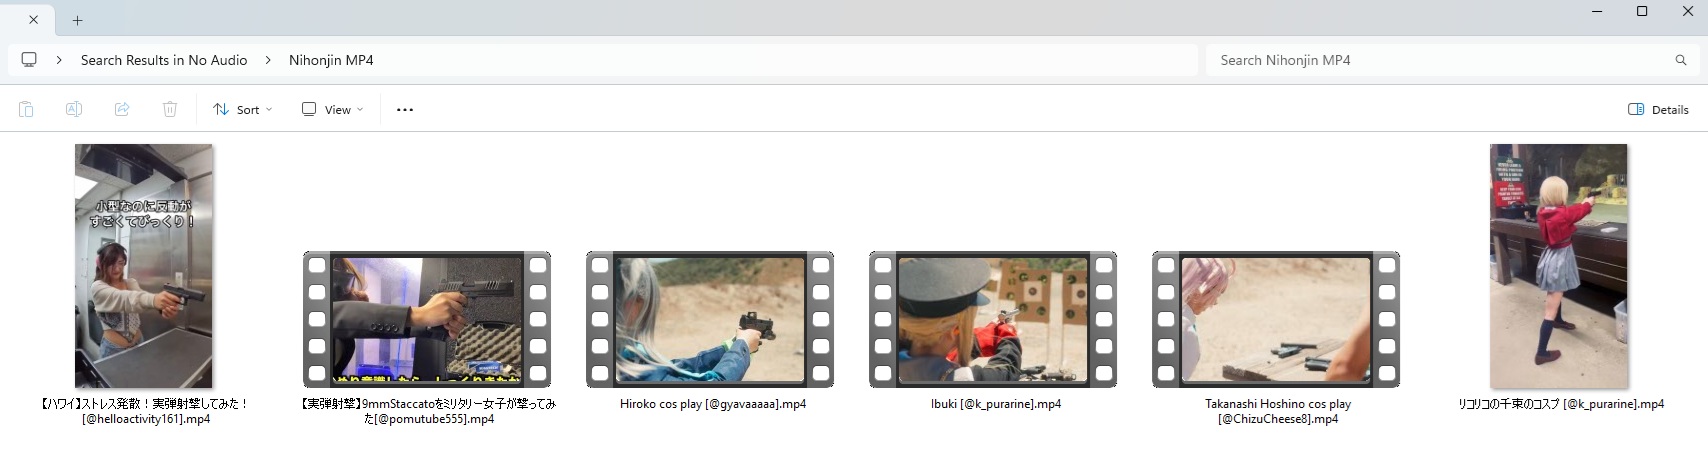1708x455 pixels.
Task: Click the This PC monitor icon
Action: point(29,60)
